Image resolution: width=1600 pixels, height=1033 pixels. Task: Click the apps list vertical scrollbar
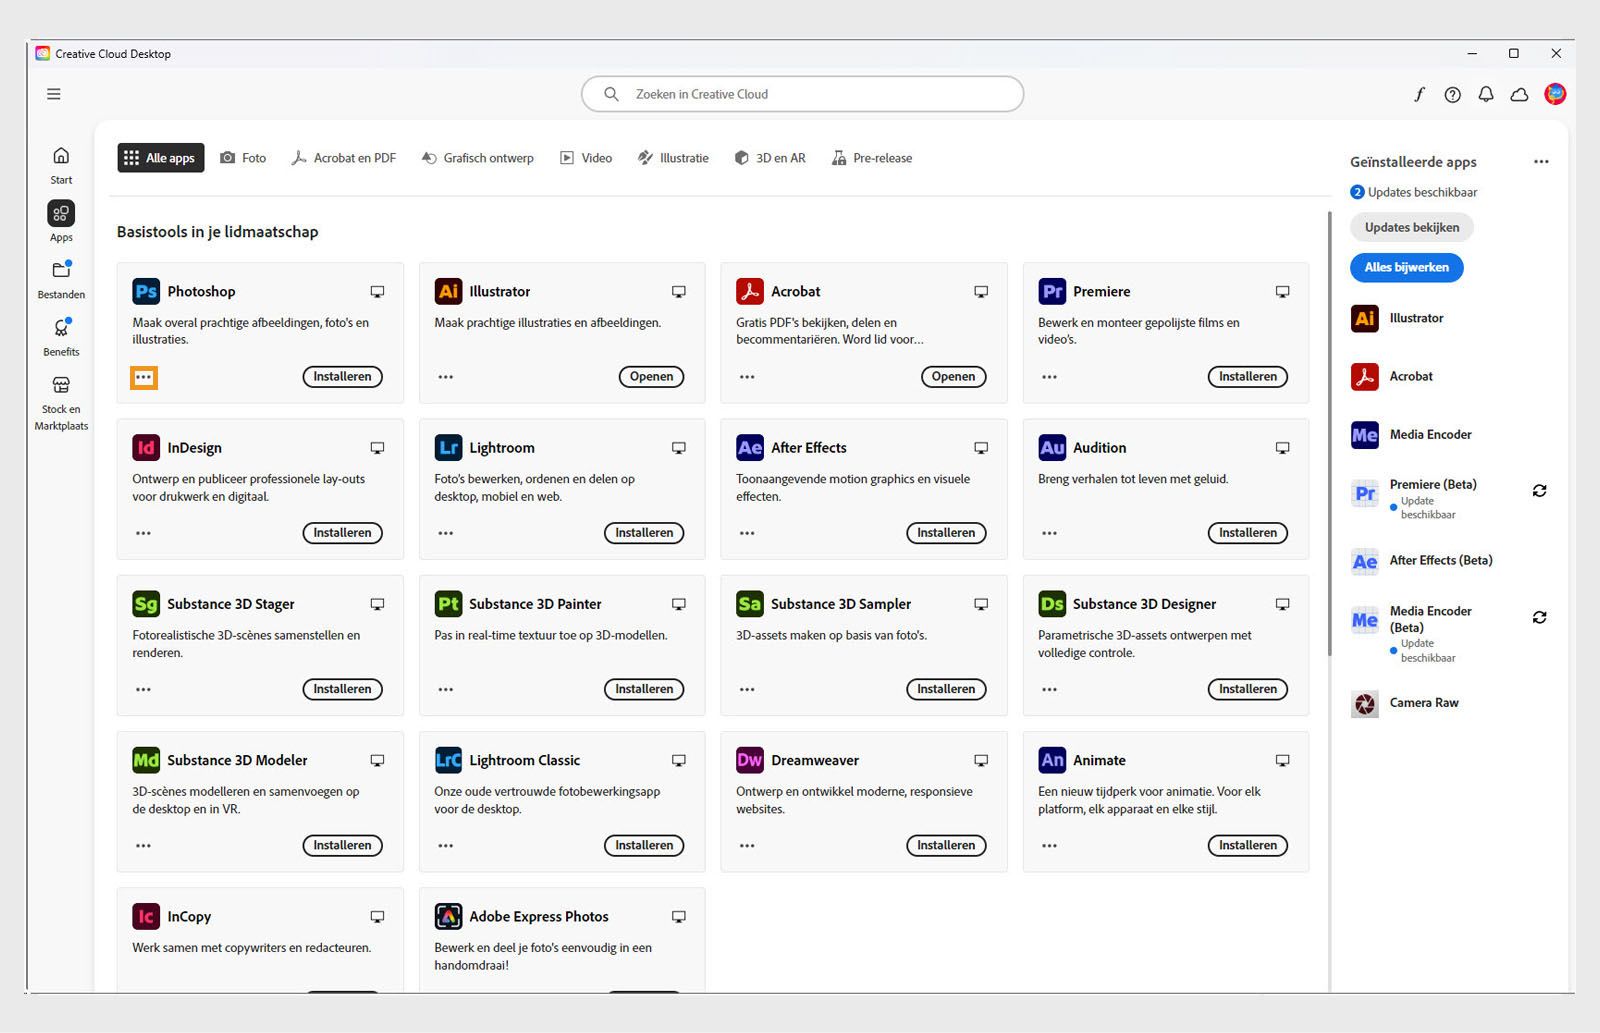point(1329,433)
